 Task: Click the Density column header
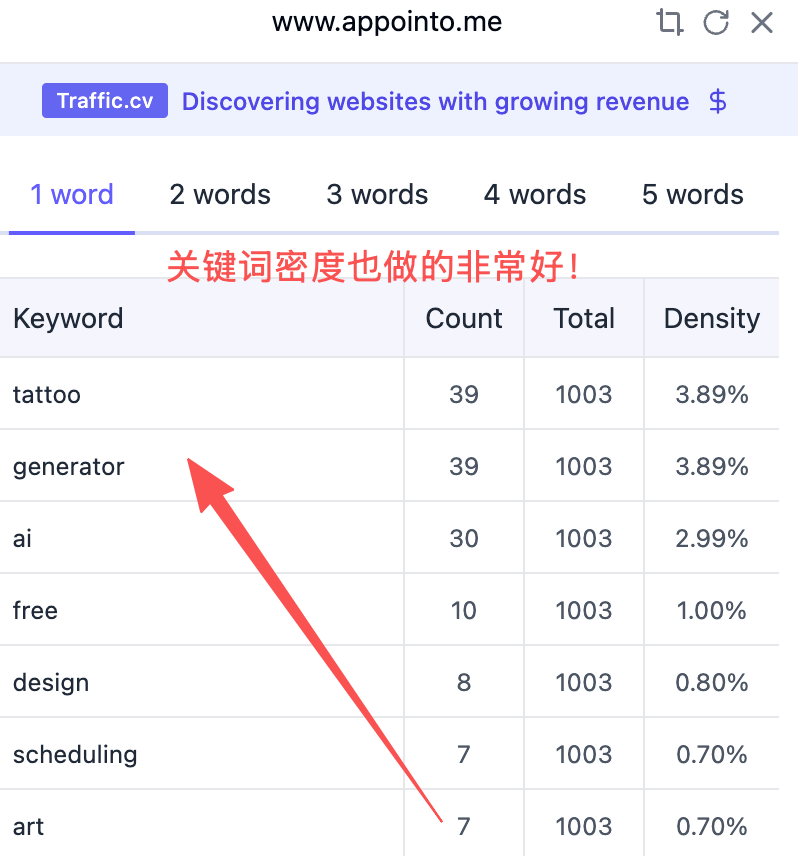pyautogui.click(x=712, y=318)
